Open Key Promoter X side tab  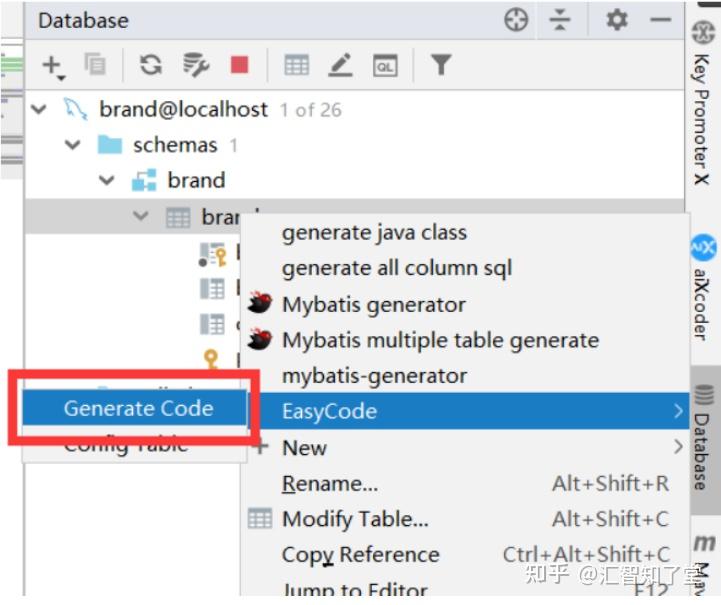[702, 103]
